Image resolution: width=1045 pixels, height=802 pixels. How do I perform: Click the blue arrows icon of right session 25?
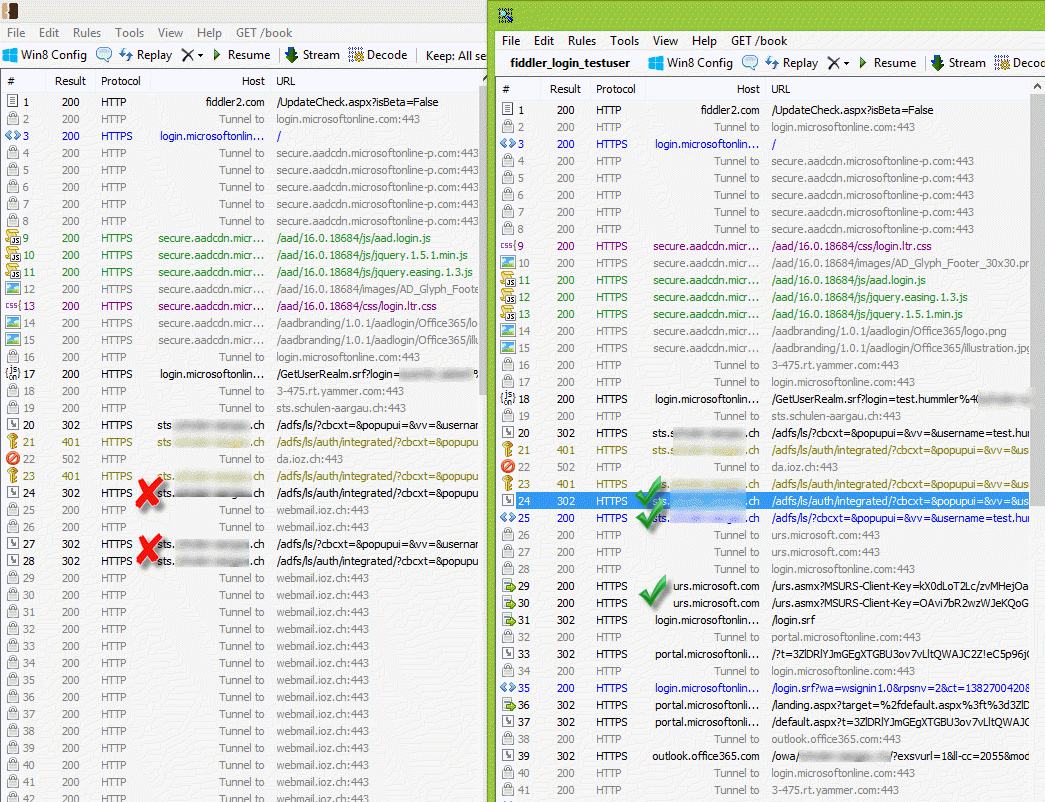coord(508,517)
